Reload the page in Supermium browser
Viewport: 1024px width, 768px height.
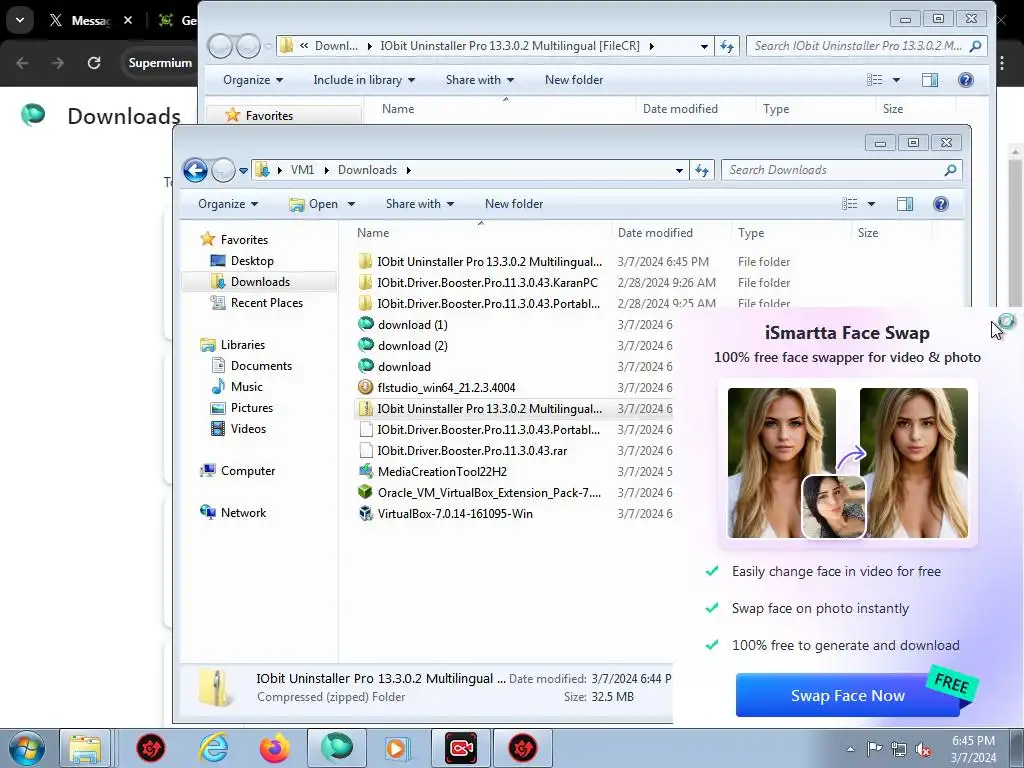pyautogui.click(x=94, y=63)
